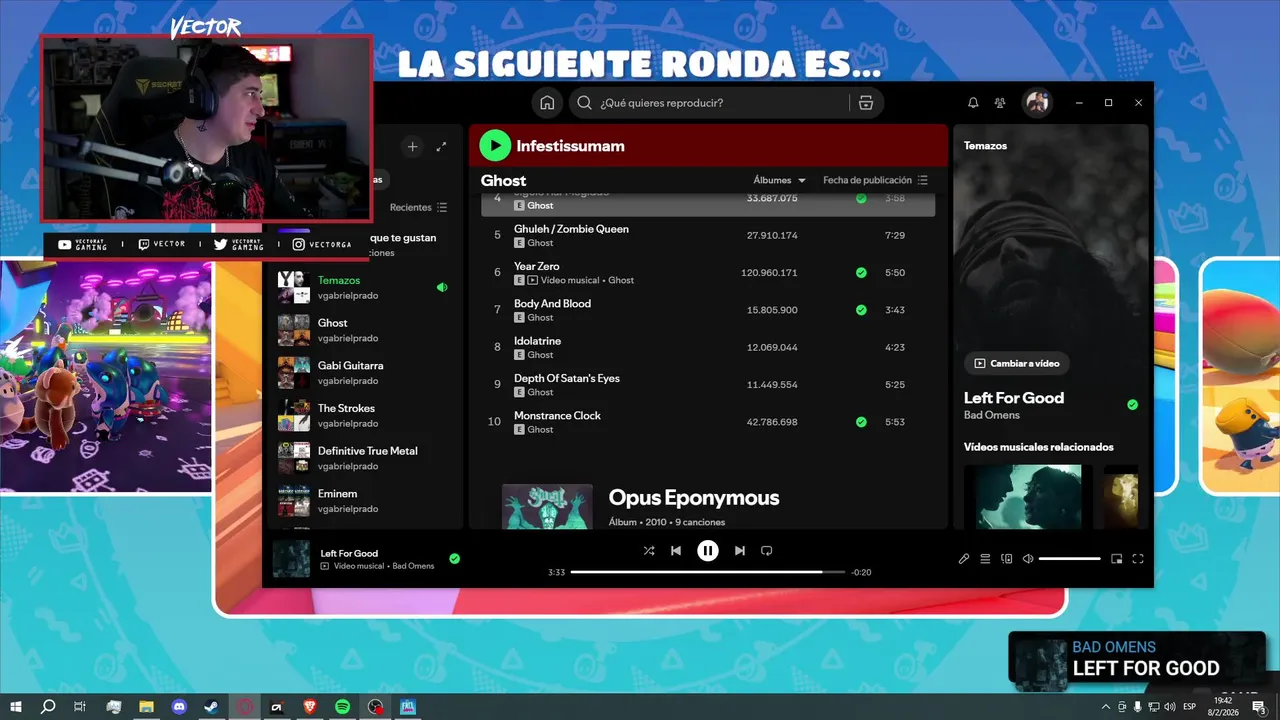Toggle saved checkmark on Year Zero row
Viewport: 1280px width, 720px height.
coord(861,273)
